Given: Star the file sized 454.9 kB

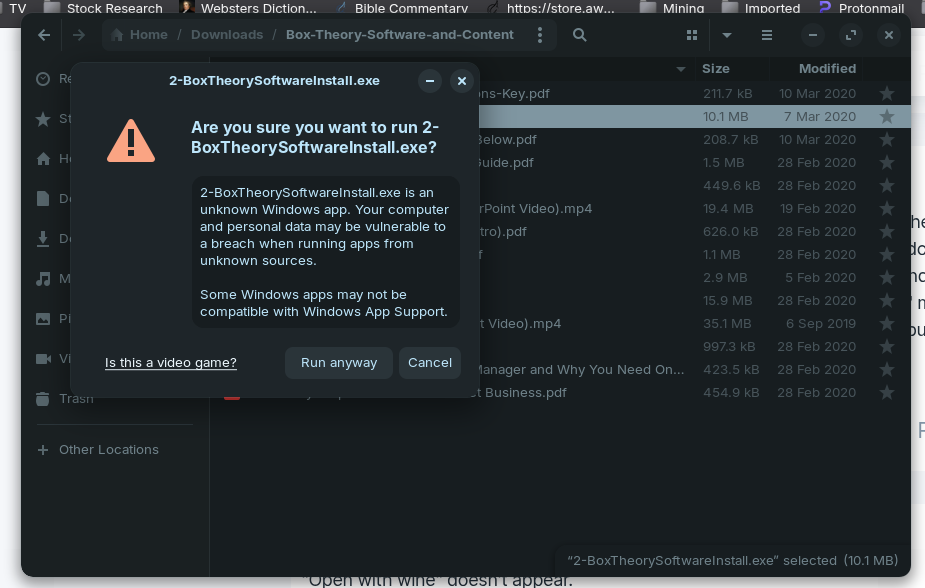Looking at the screenshot, I should (x=887, y=392).
